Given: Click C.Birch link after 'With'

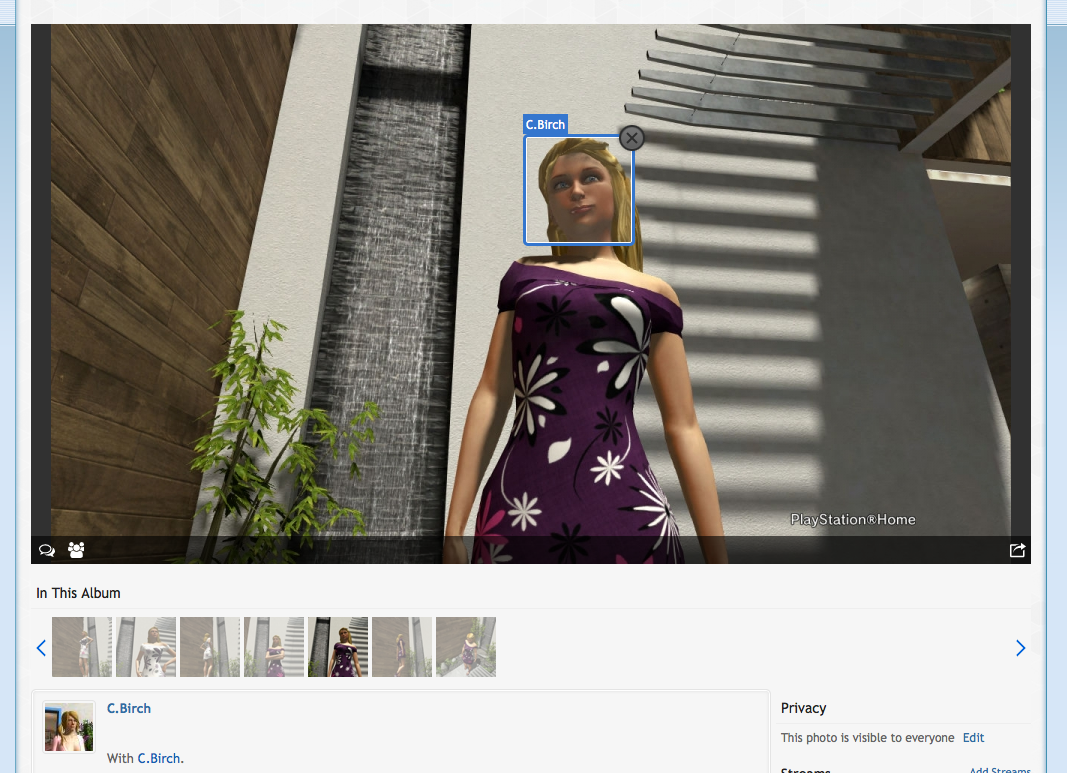Looking at the screenshot, I should [159, 758].
